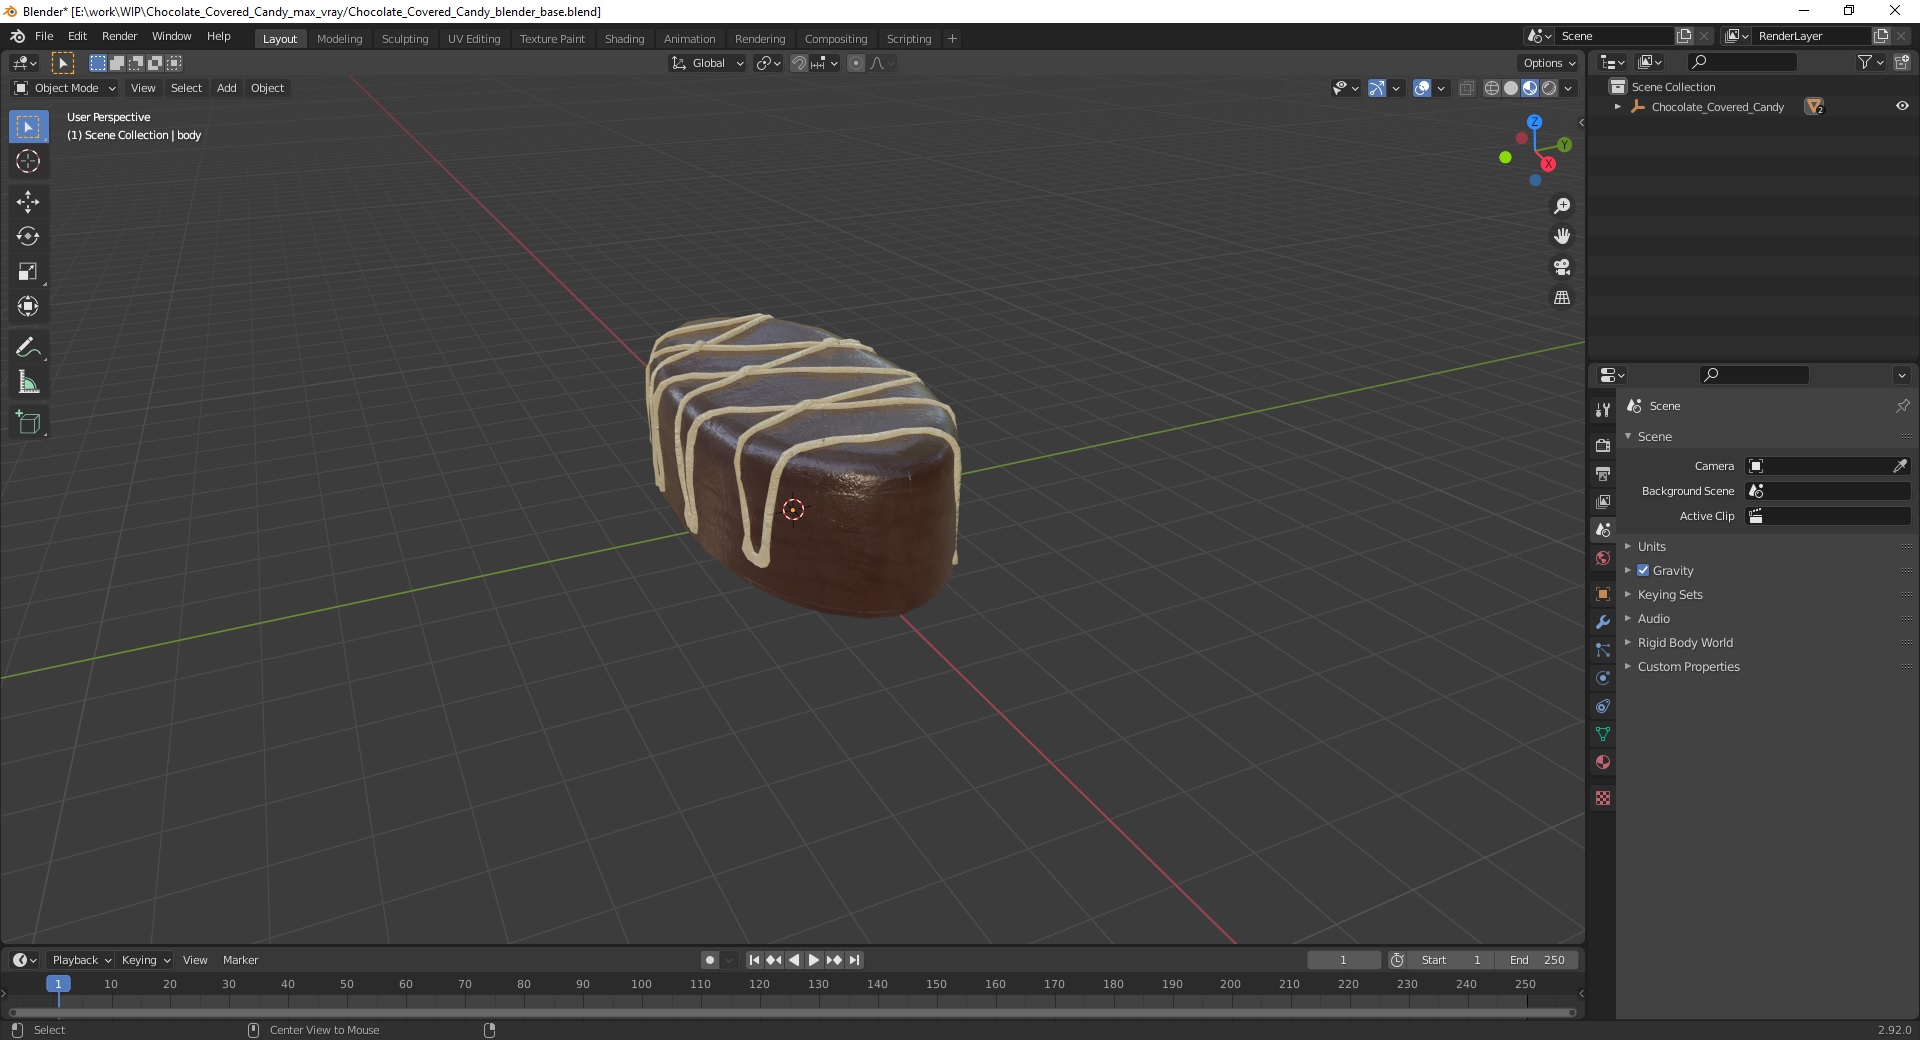Click the Zoom view icon in the viewport
Screen dimensions: 1920x1040
click(1562, 206)
